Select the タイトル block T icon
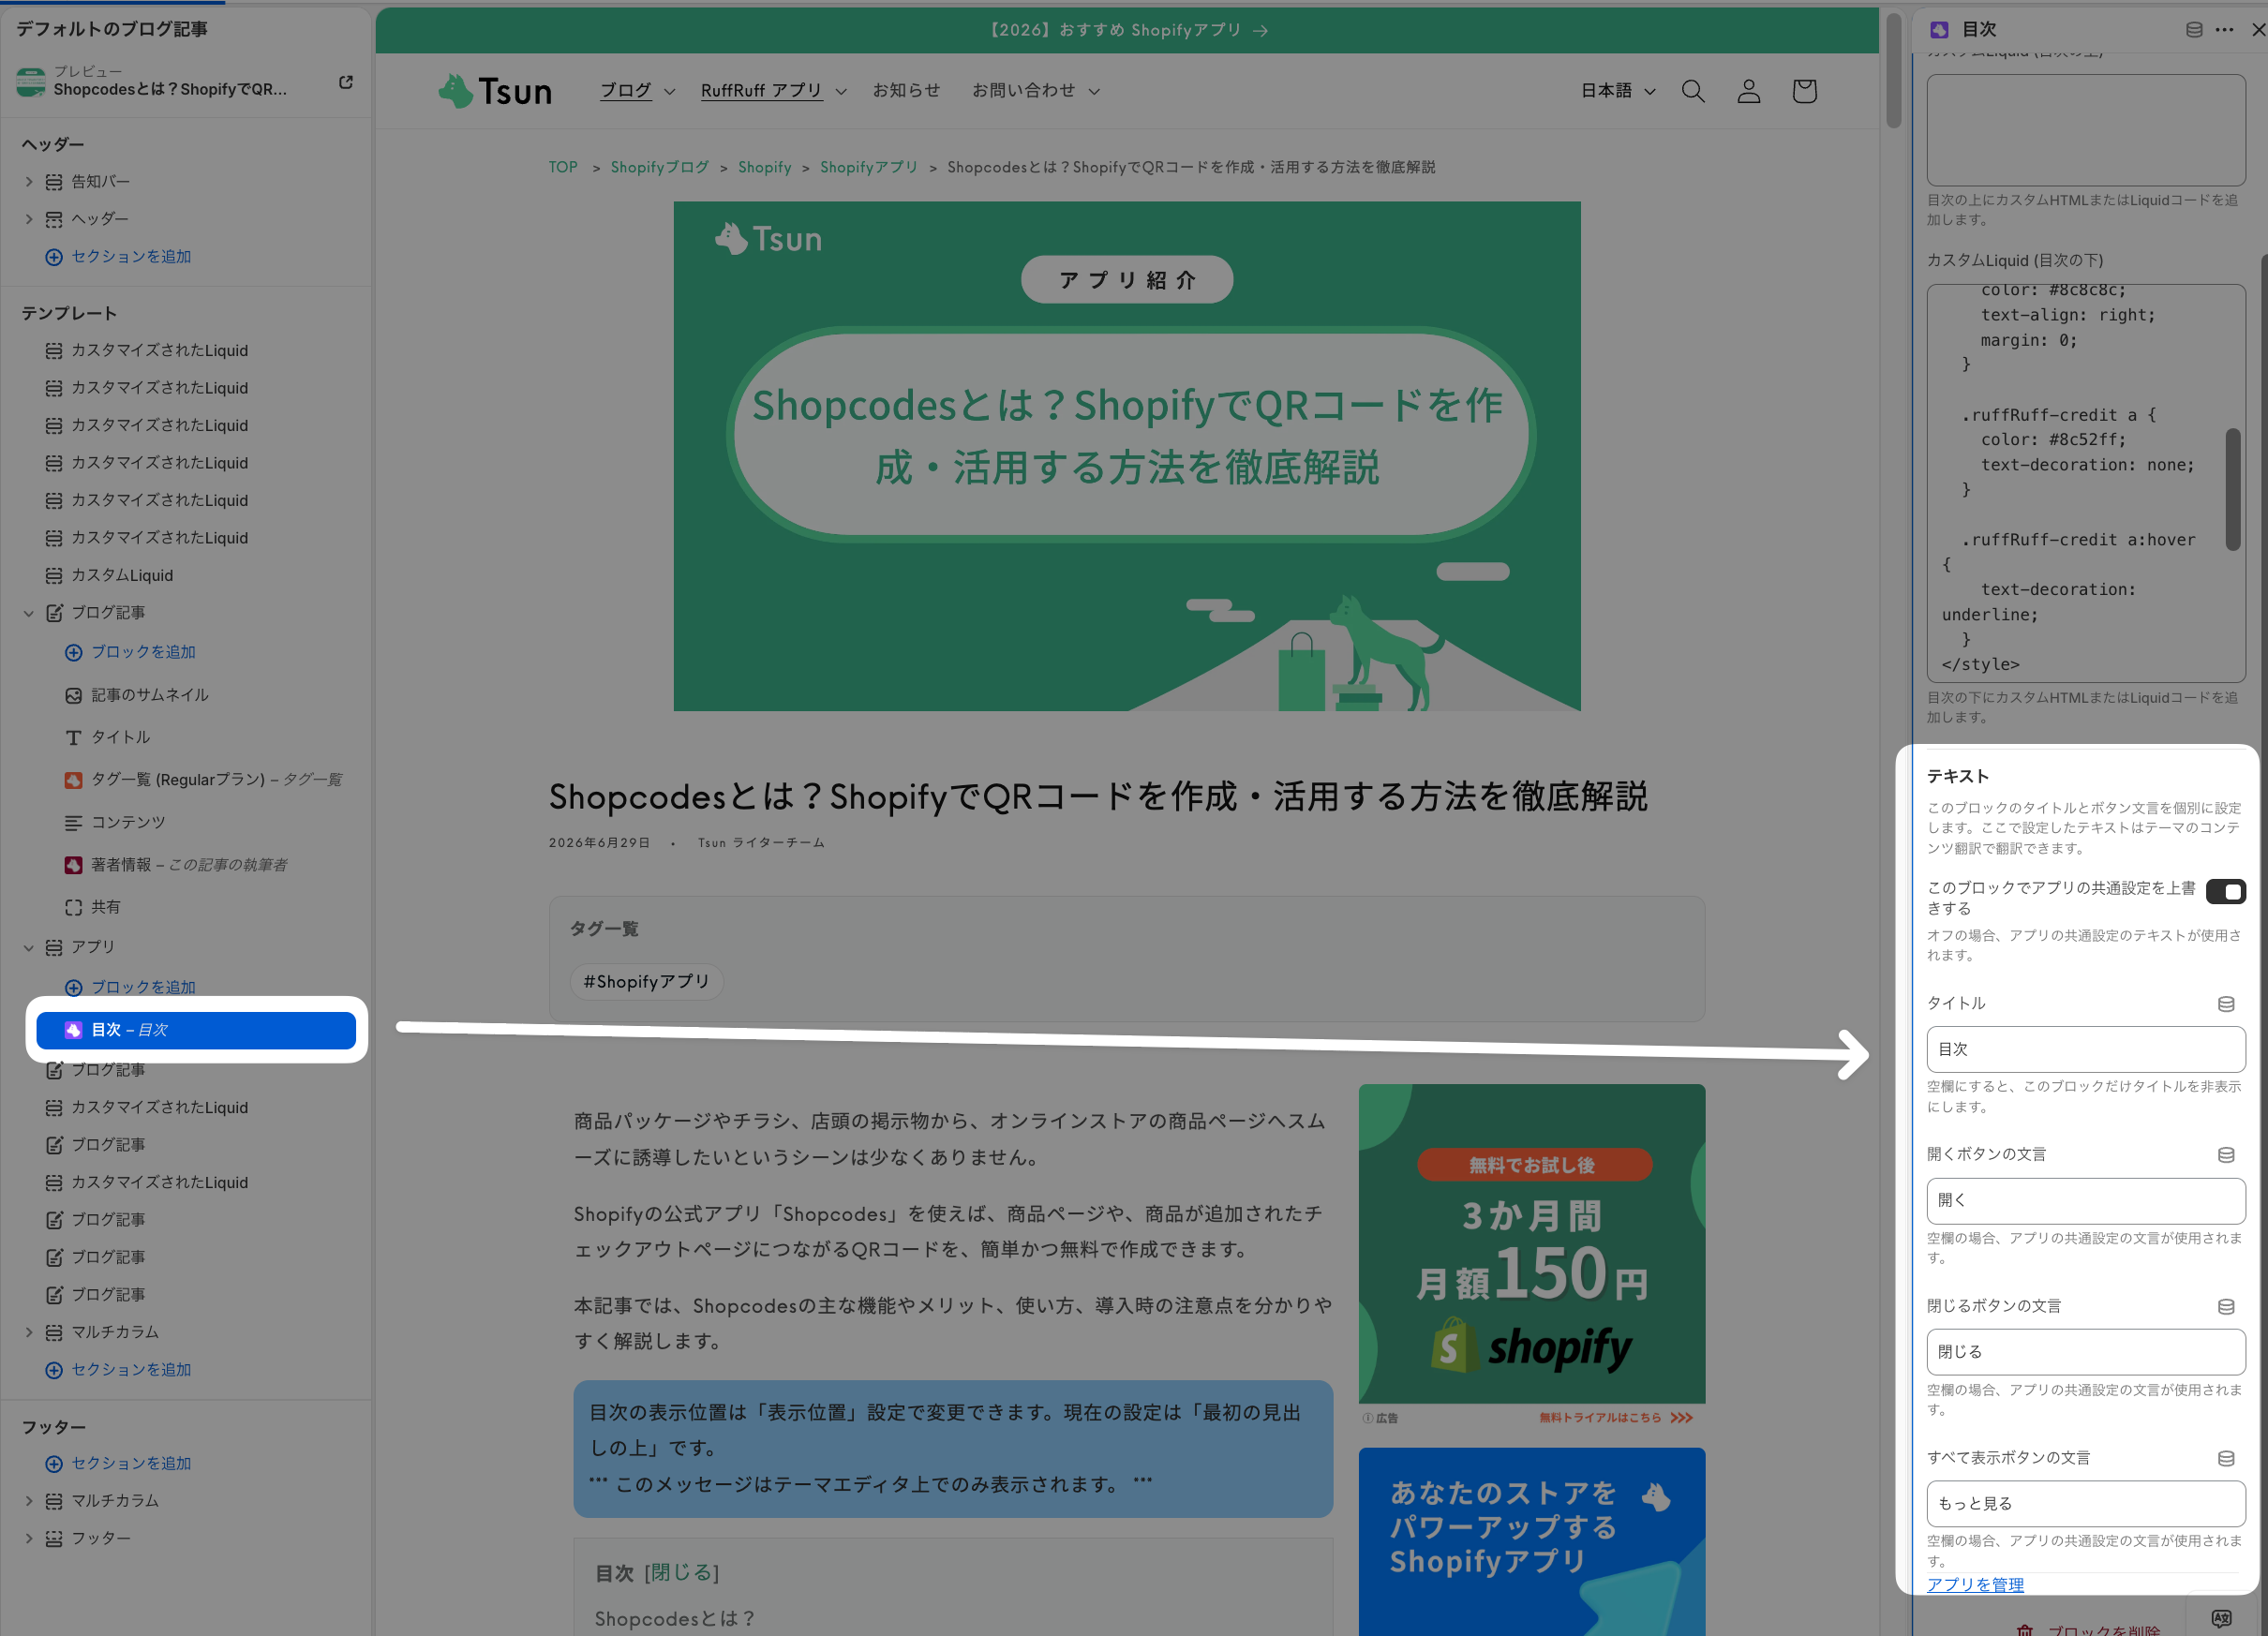This screenshot has width=2268, height=1636. [x=73, y=738]
